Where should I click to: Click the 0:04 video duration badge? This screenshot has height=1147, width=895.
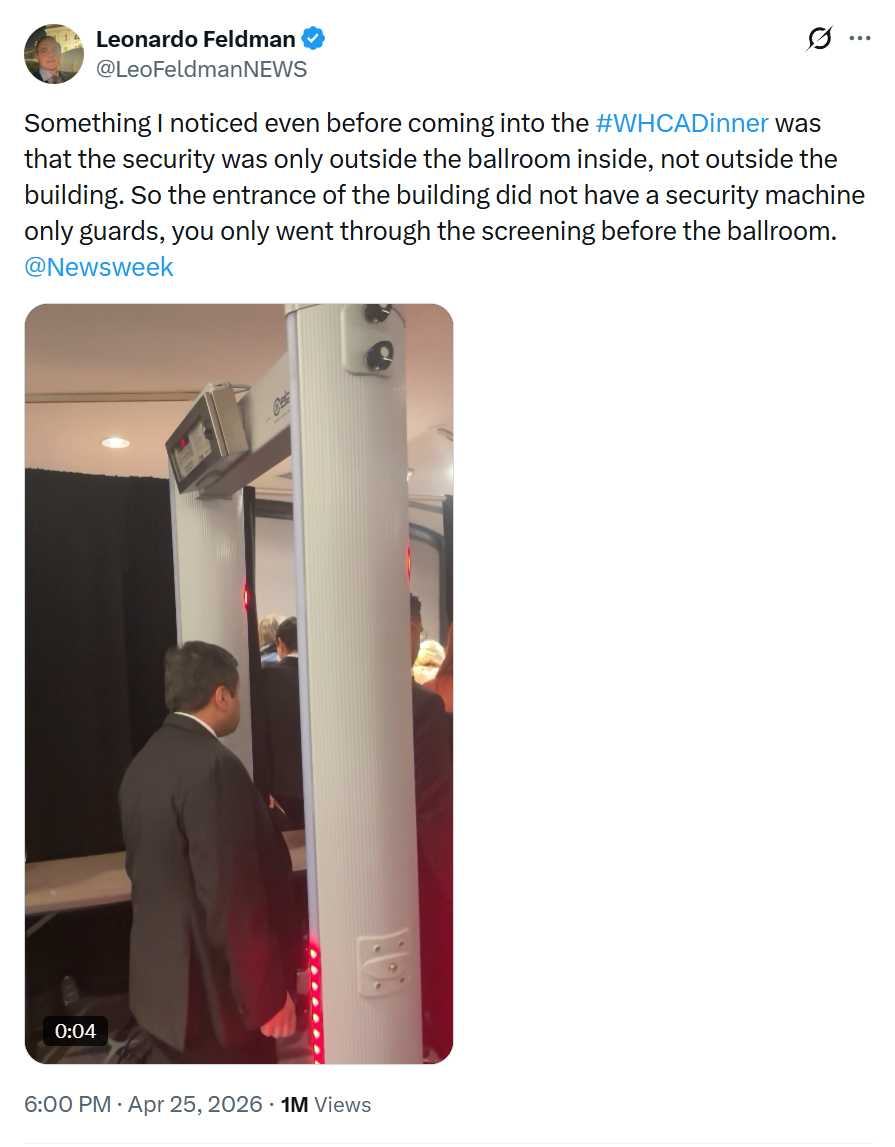75,1031
